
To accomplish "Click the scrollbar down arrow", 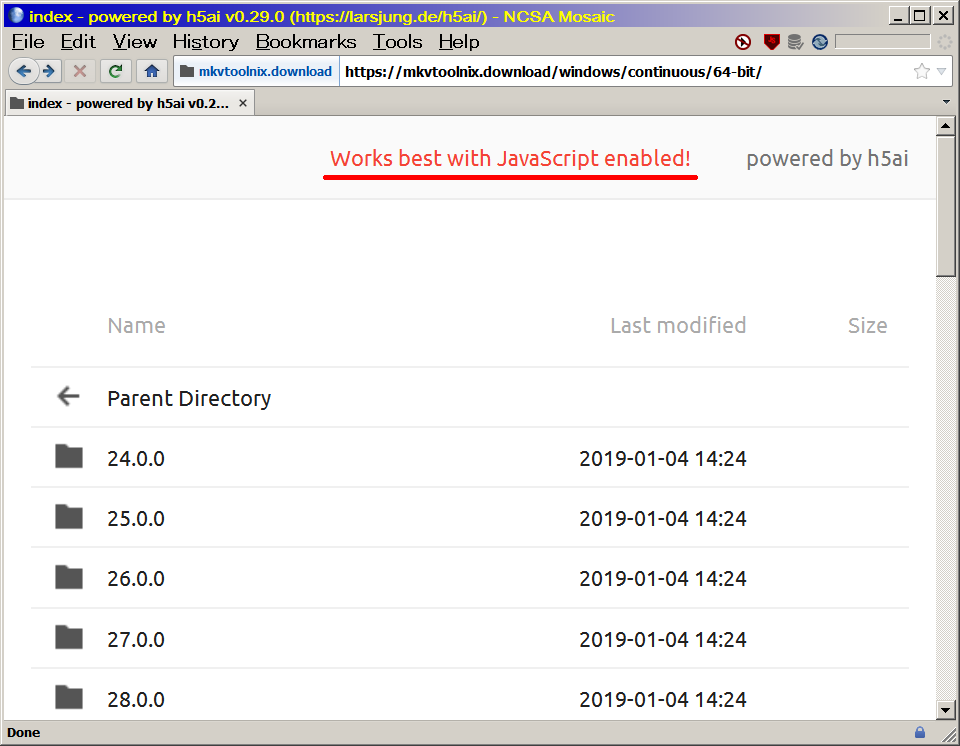I will (x=946, y=710).
